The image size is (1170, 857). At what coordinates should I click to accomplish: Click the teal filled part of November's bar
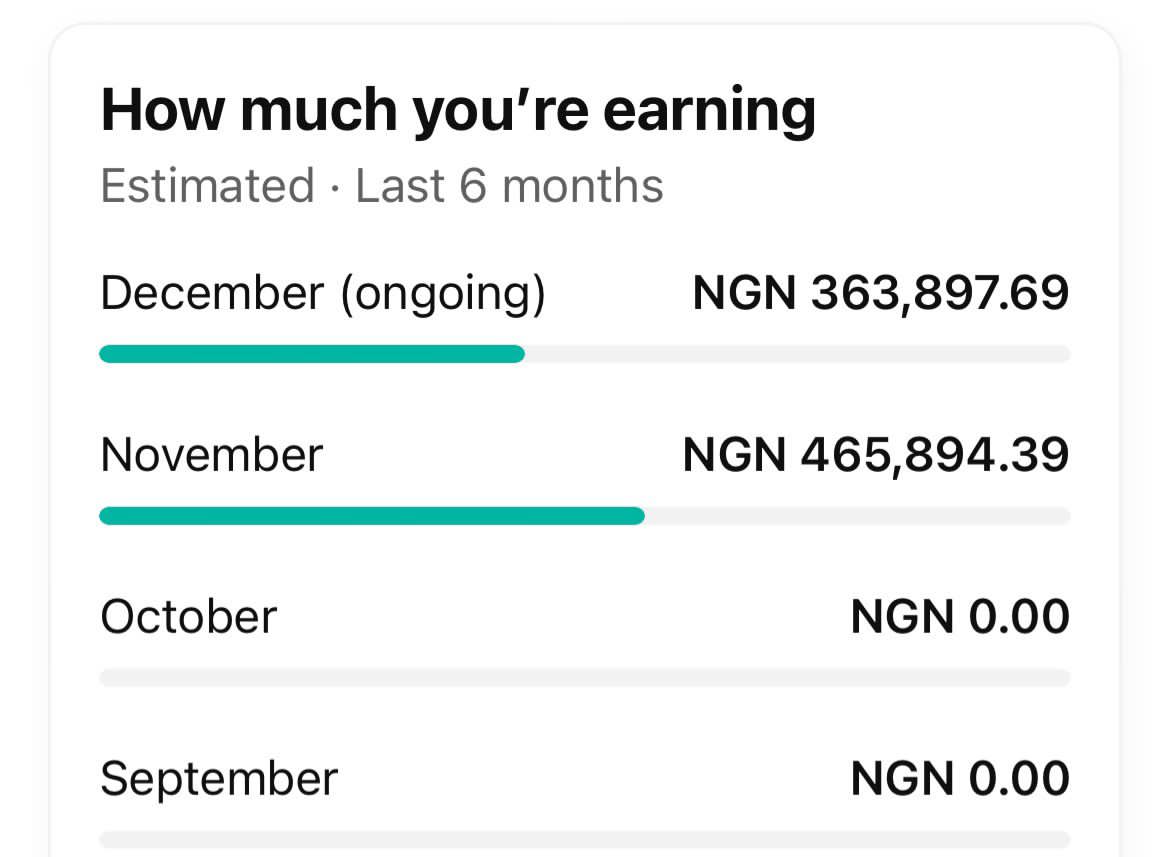point(371,516)
